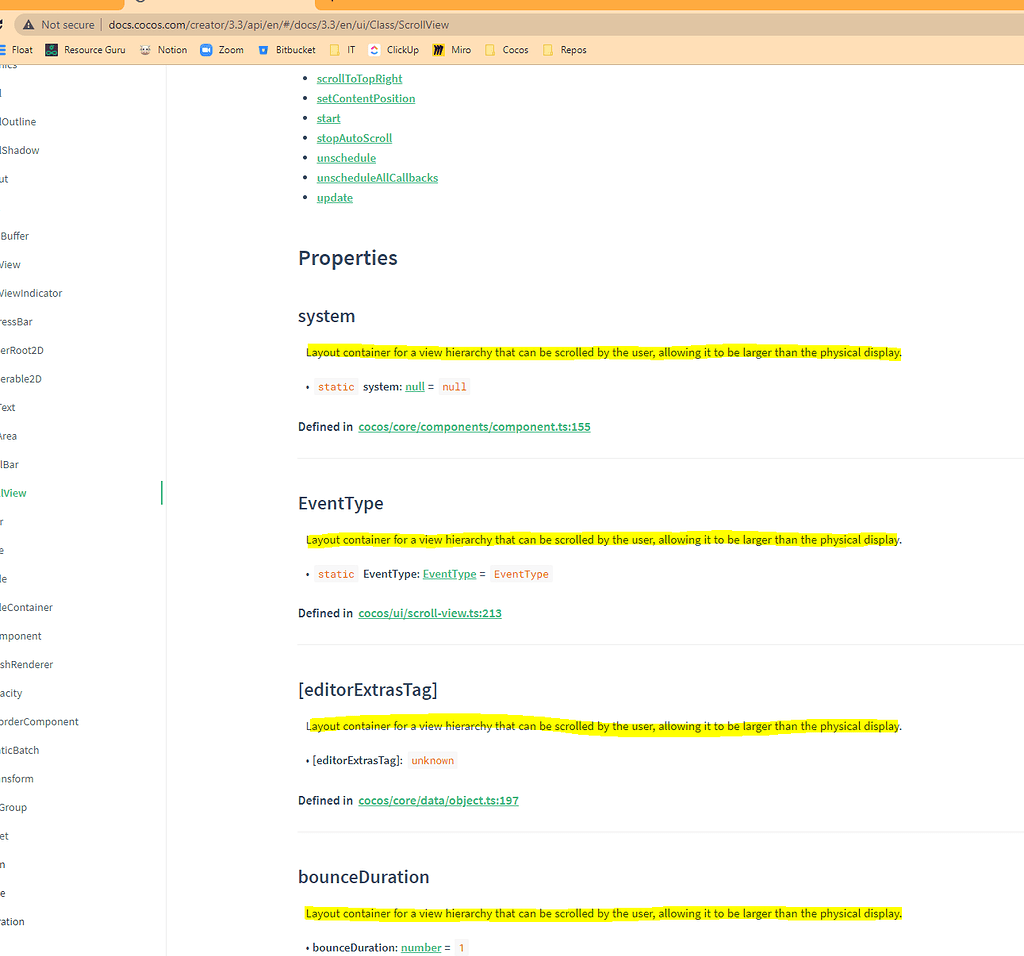Select the acity sidebar entry
This screenshot has width=1024, height=956.
click(x=11, y=693)
